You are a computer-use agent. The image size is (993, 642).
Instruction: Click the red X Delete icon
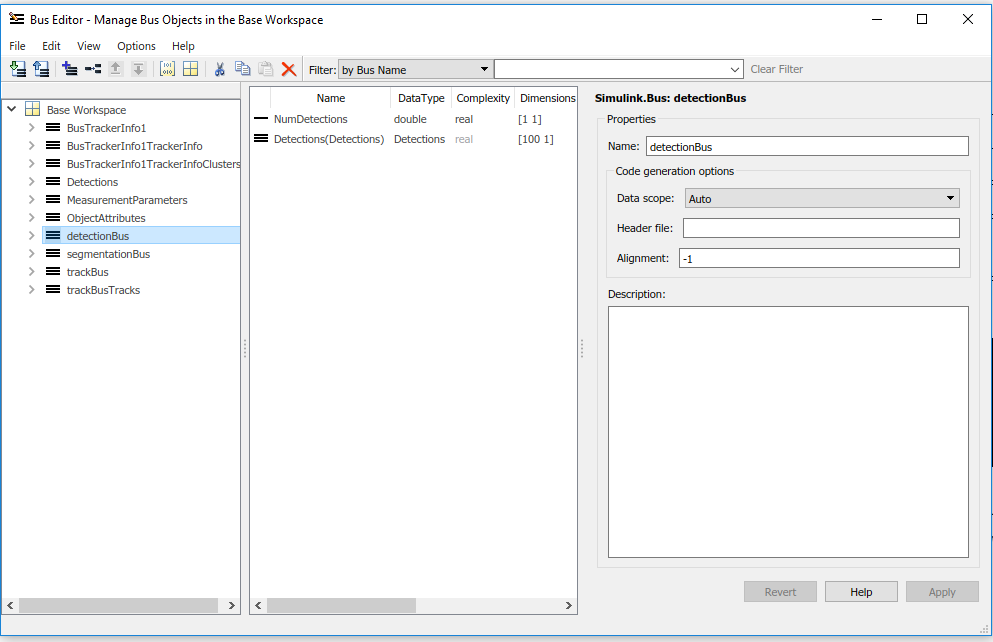point(289,69)
